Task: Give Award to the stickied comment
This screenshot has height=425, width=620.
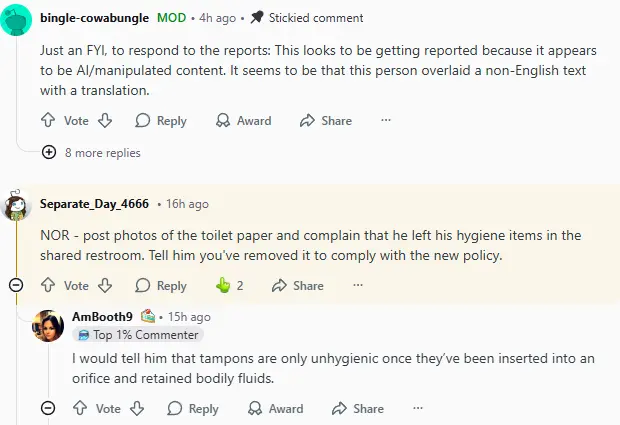Action: click(243, 120)
